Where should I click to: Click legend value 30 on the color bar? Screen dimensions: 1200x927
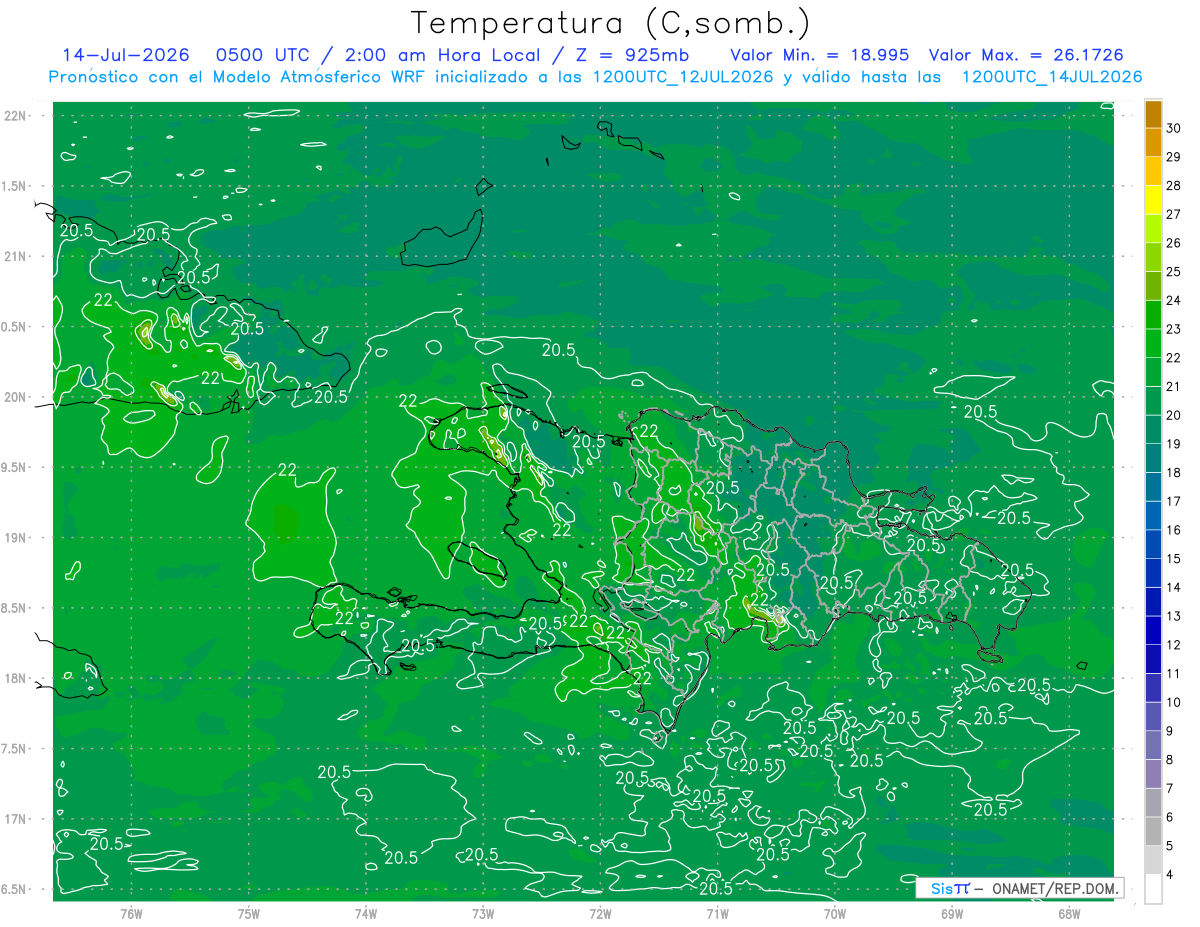[x=1174, y=128]
